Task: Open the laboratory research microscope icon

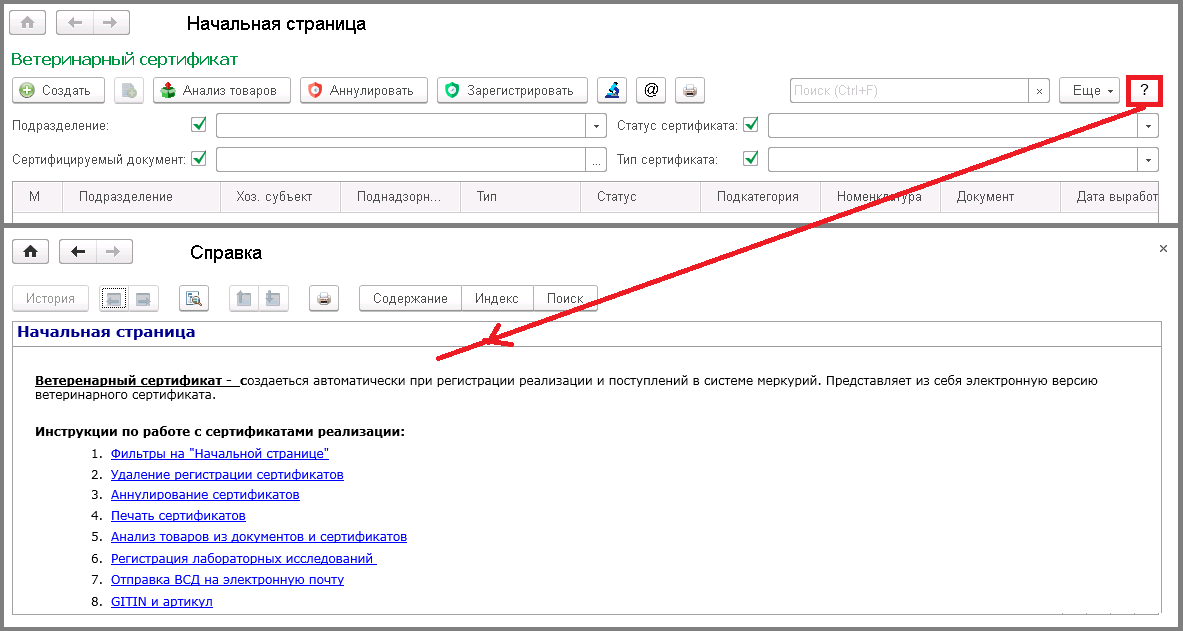Action: [612, 91]
